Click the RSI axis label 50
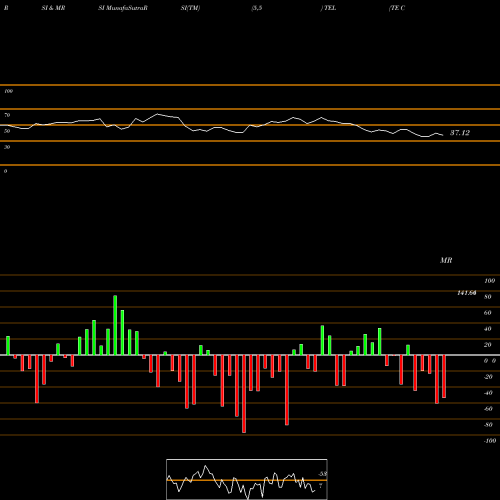This screenshot has width=500, height=500. point(7,131)
